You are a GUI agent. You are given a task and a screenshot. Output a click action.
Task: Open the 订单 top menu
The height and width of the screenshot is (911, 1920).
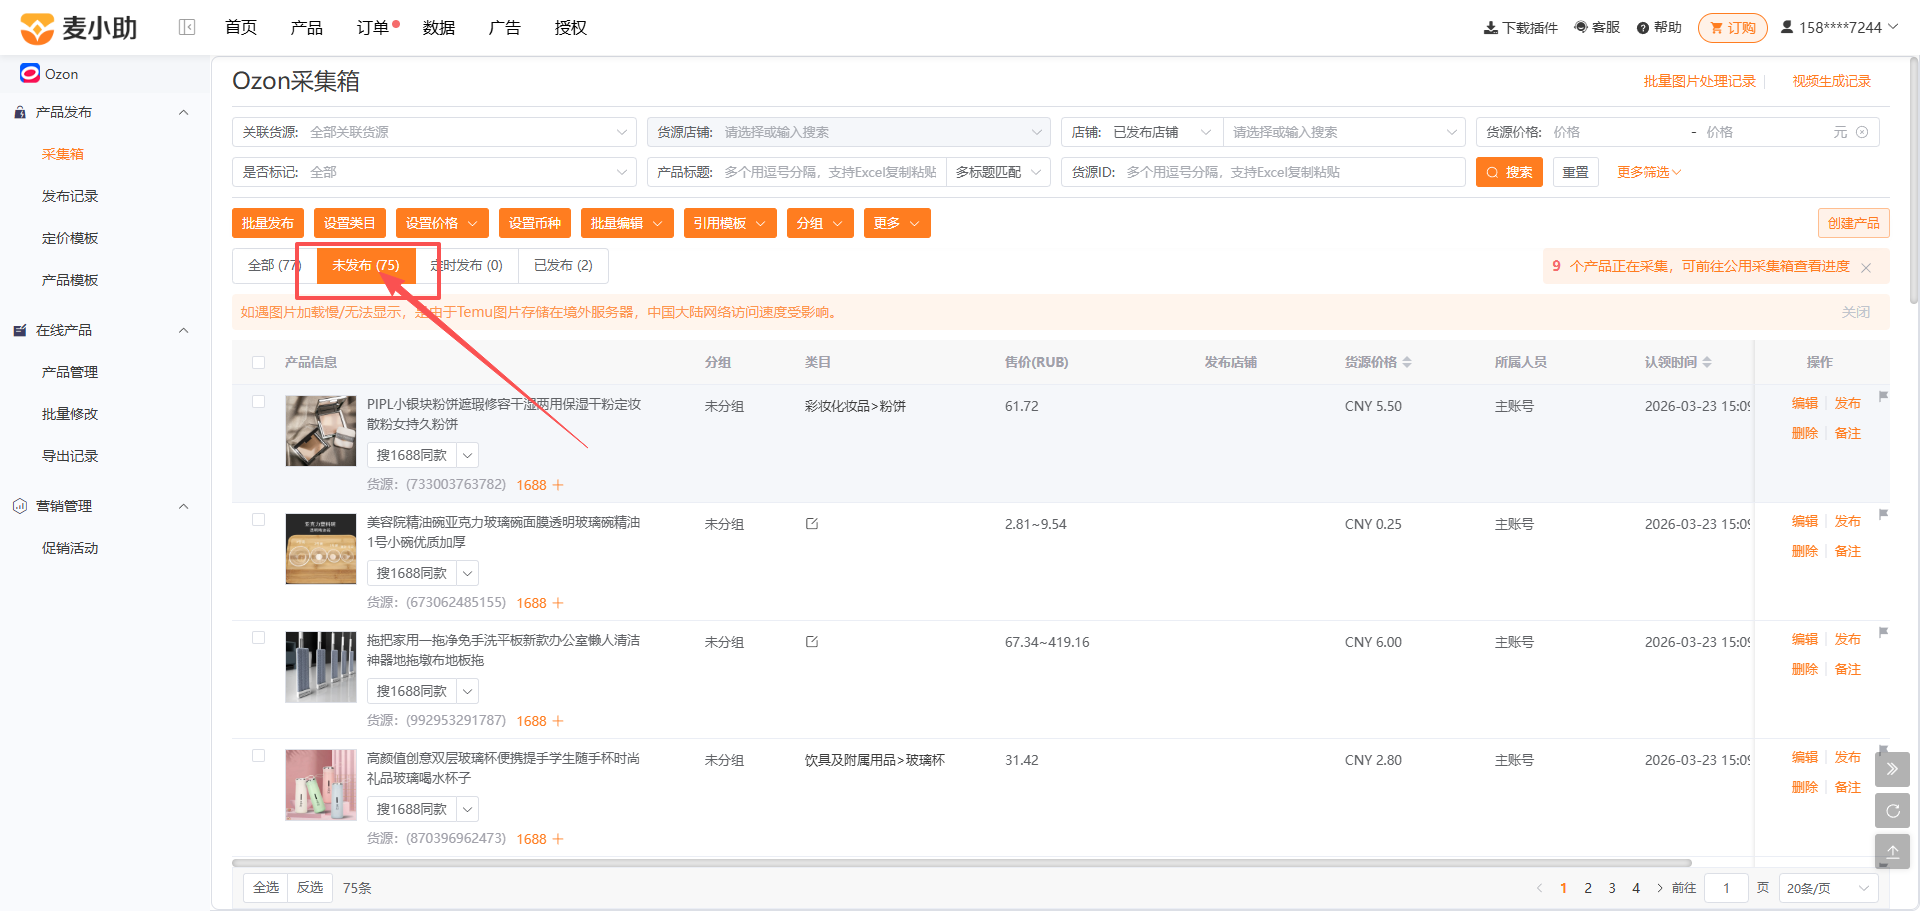373,27
